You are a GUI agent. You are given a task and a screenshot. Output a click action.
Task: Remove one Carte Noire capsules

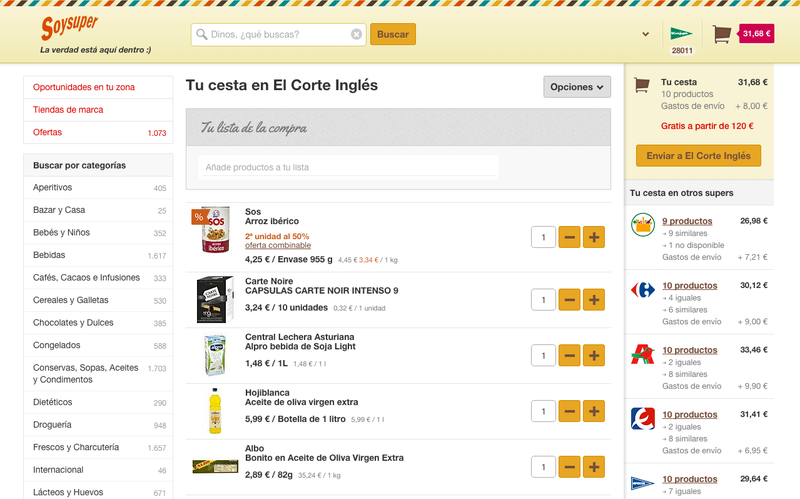[x=569, y=300]
